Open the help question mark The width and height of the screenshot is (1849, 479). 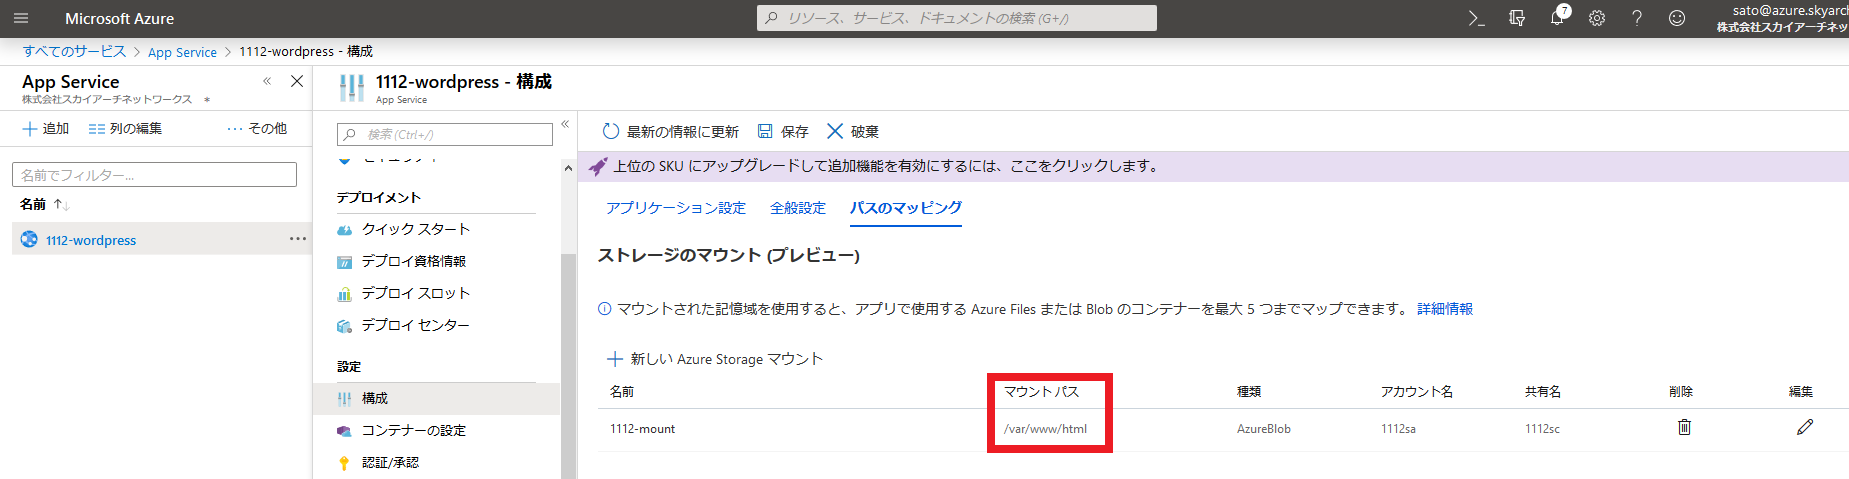(1637, 18)
